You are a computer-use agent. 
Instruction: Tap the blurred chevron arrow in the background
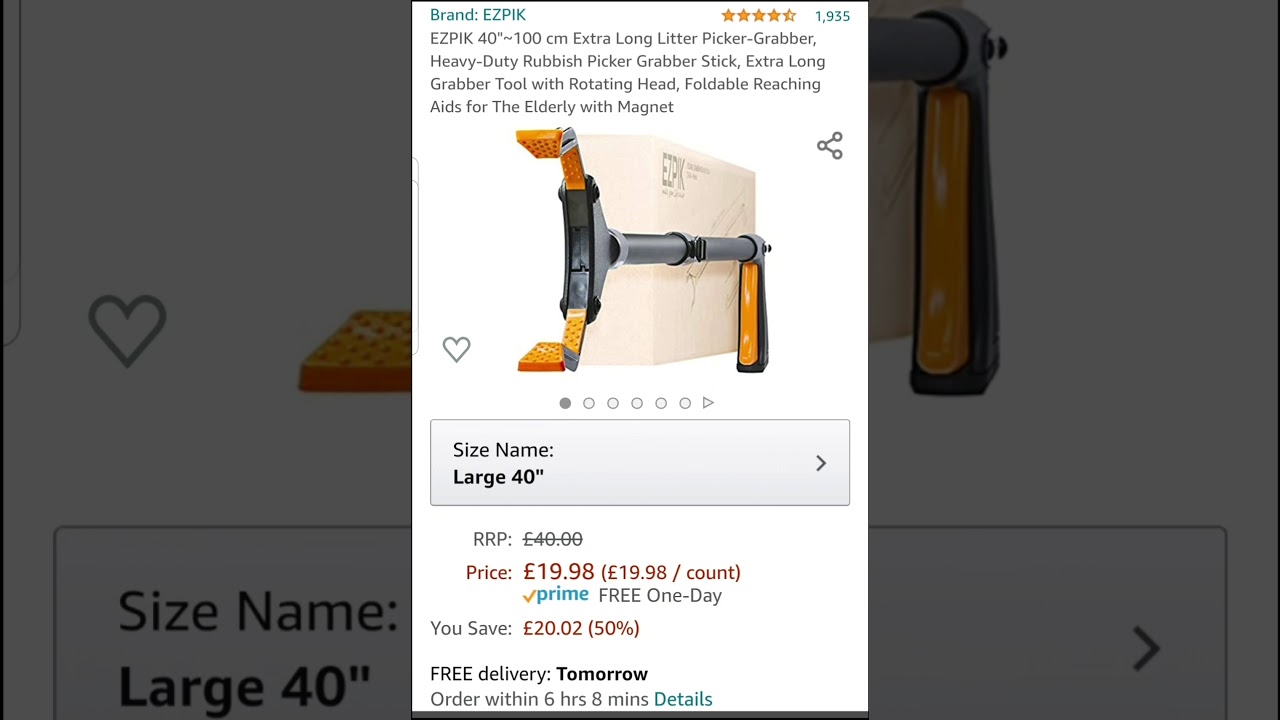pyautogui.click(x=1147, y=649)
